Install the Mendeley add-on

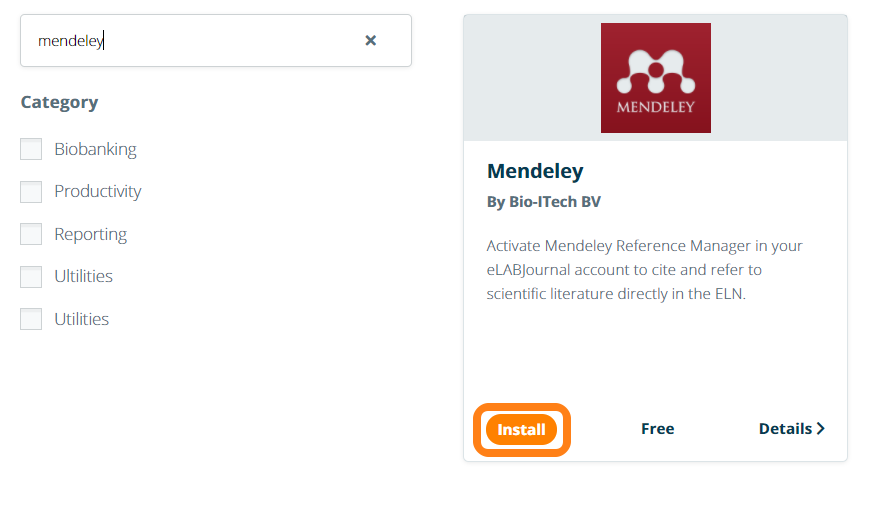[x=521, y=430]
